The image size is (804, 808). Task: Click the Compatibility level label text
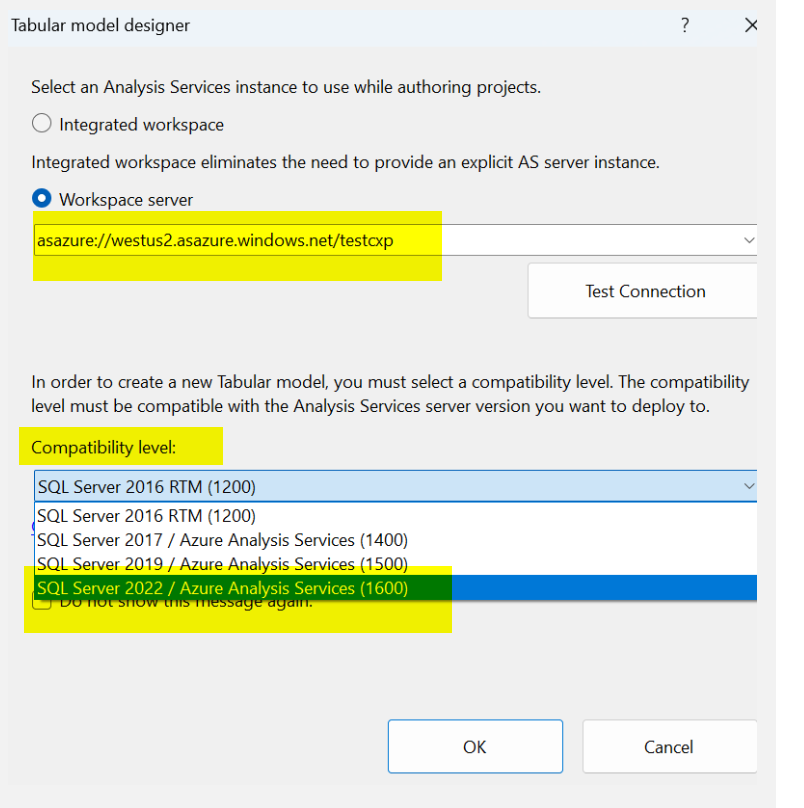coord(104,447)
